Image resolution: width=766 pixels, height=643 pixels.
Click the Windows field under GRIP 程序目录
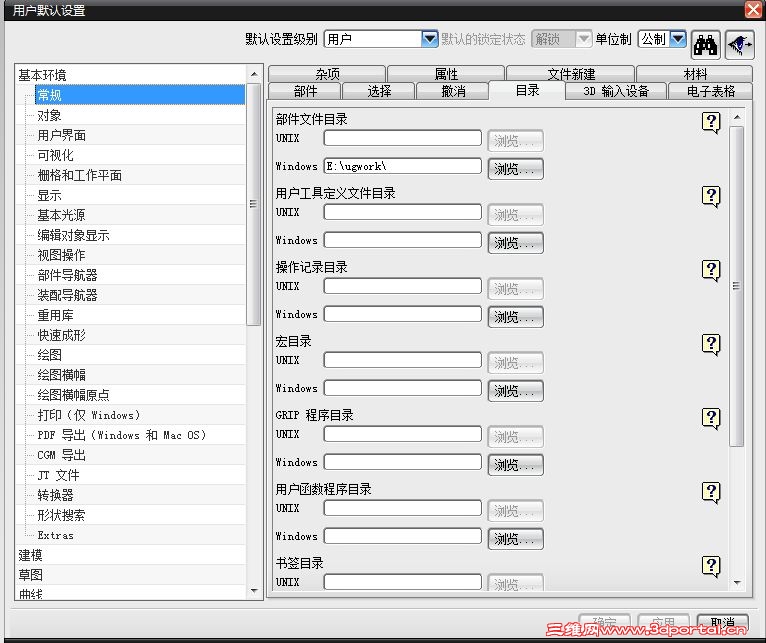(x=403, y=462)
